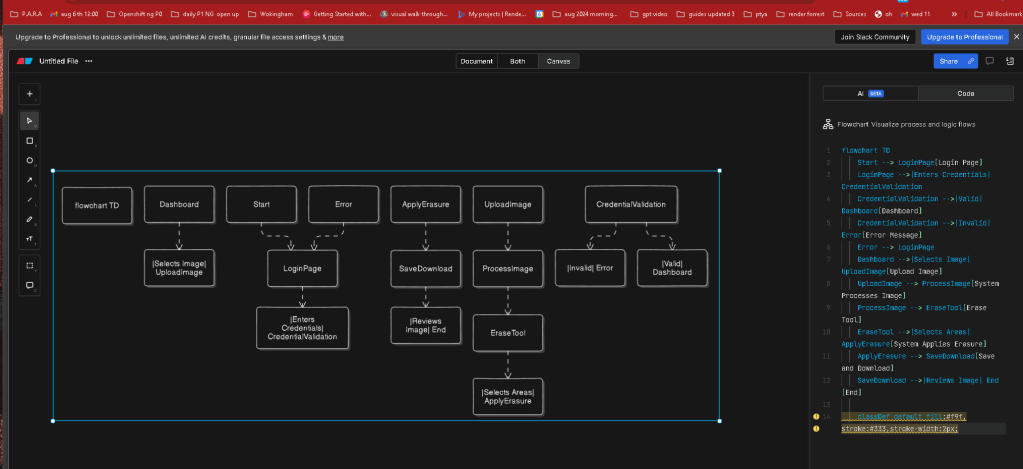The height and width of the screenshot is (469, 1023).
Task: Select the pencil freehand tool
Action: pos(29,219)
